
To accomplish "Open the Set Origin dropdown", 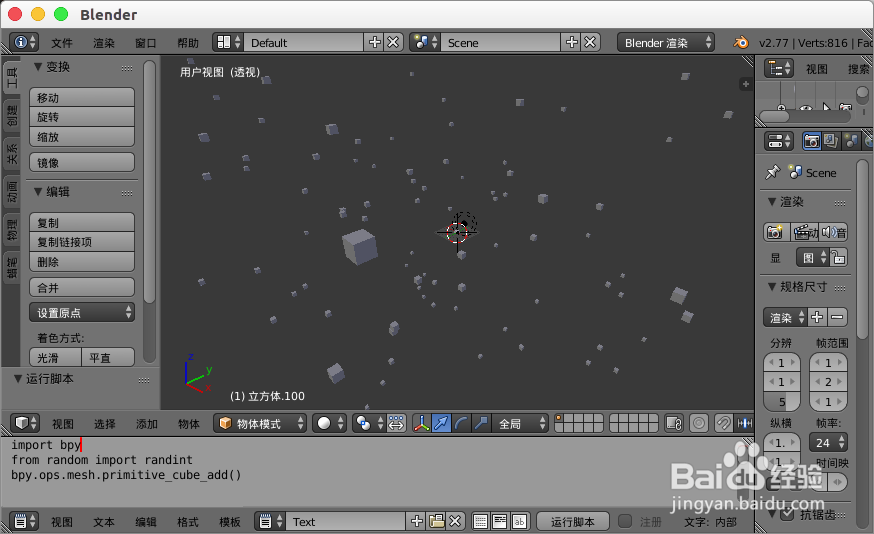I will [x=82, y=313].
